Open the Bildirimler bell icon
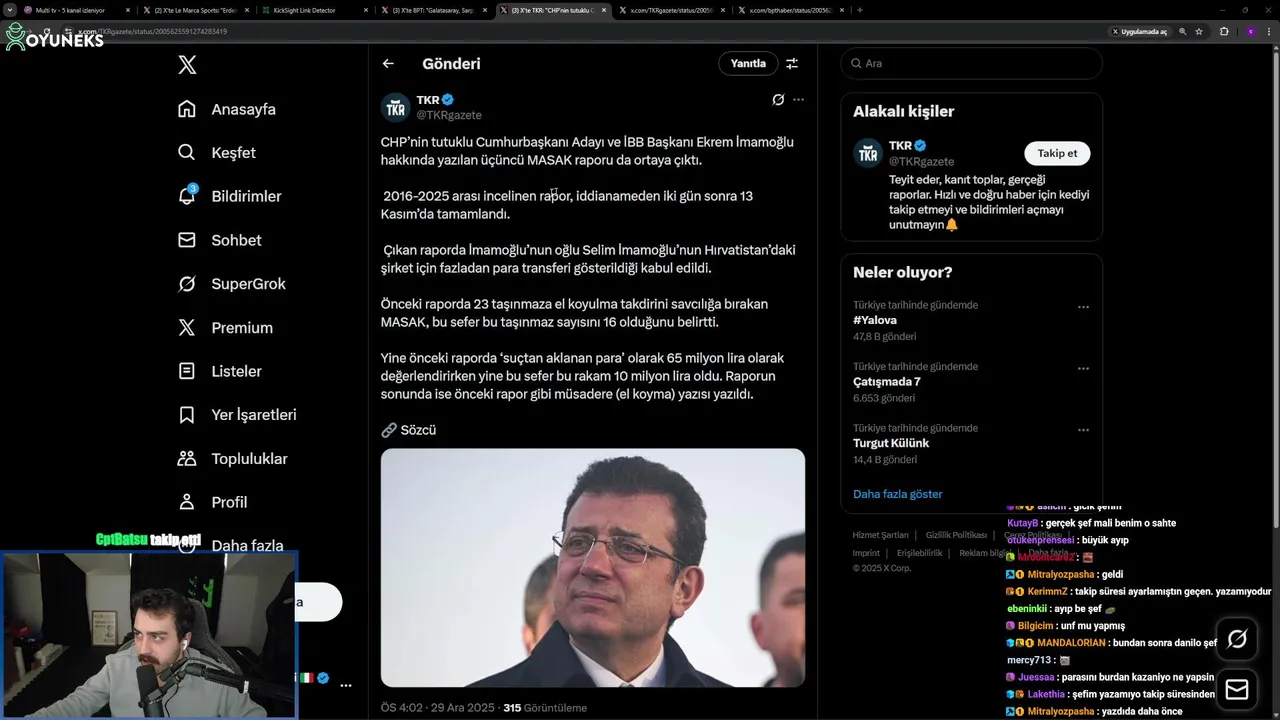 pos(187,196)
